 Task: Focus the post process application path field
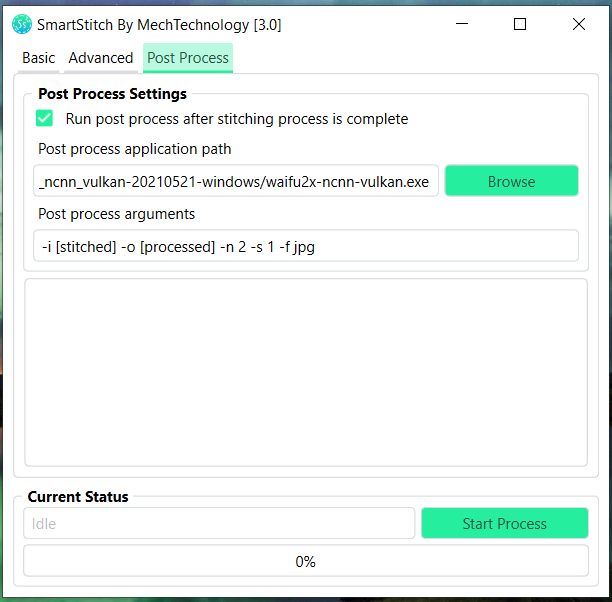click(x=236, y=181)
